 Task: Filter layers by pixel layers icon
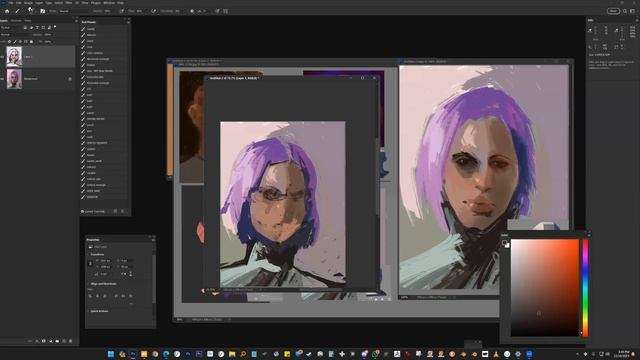point(25,27)
